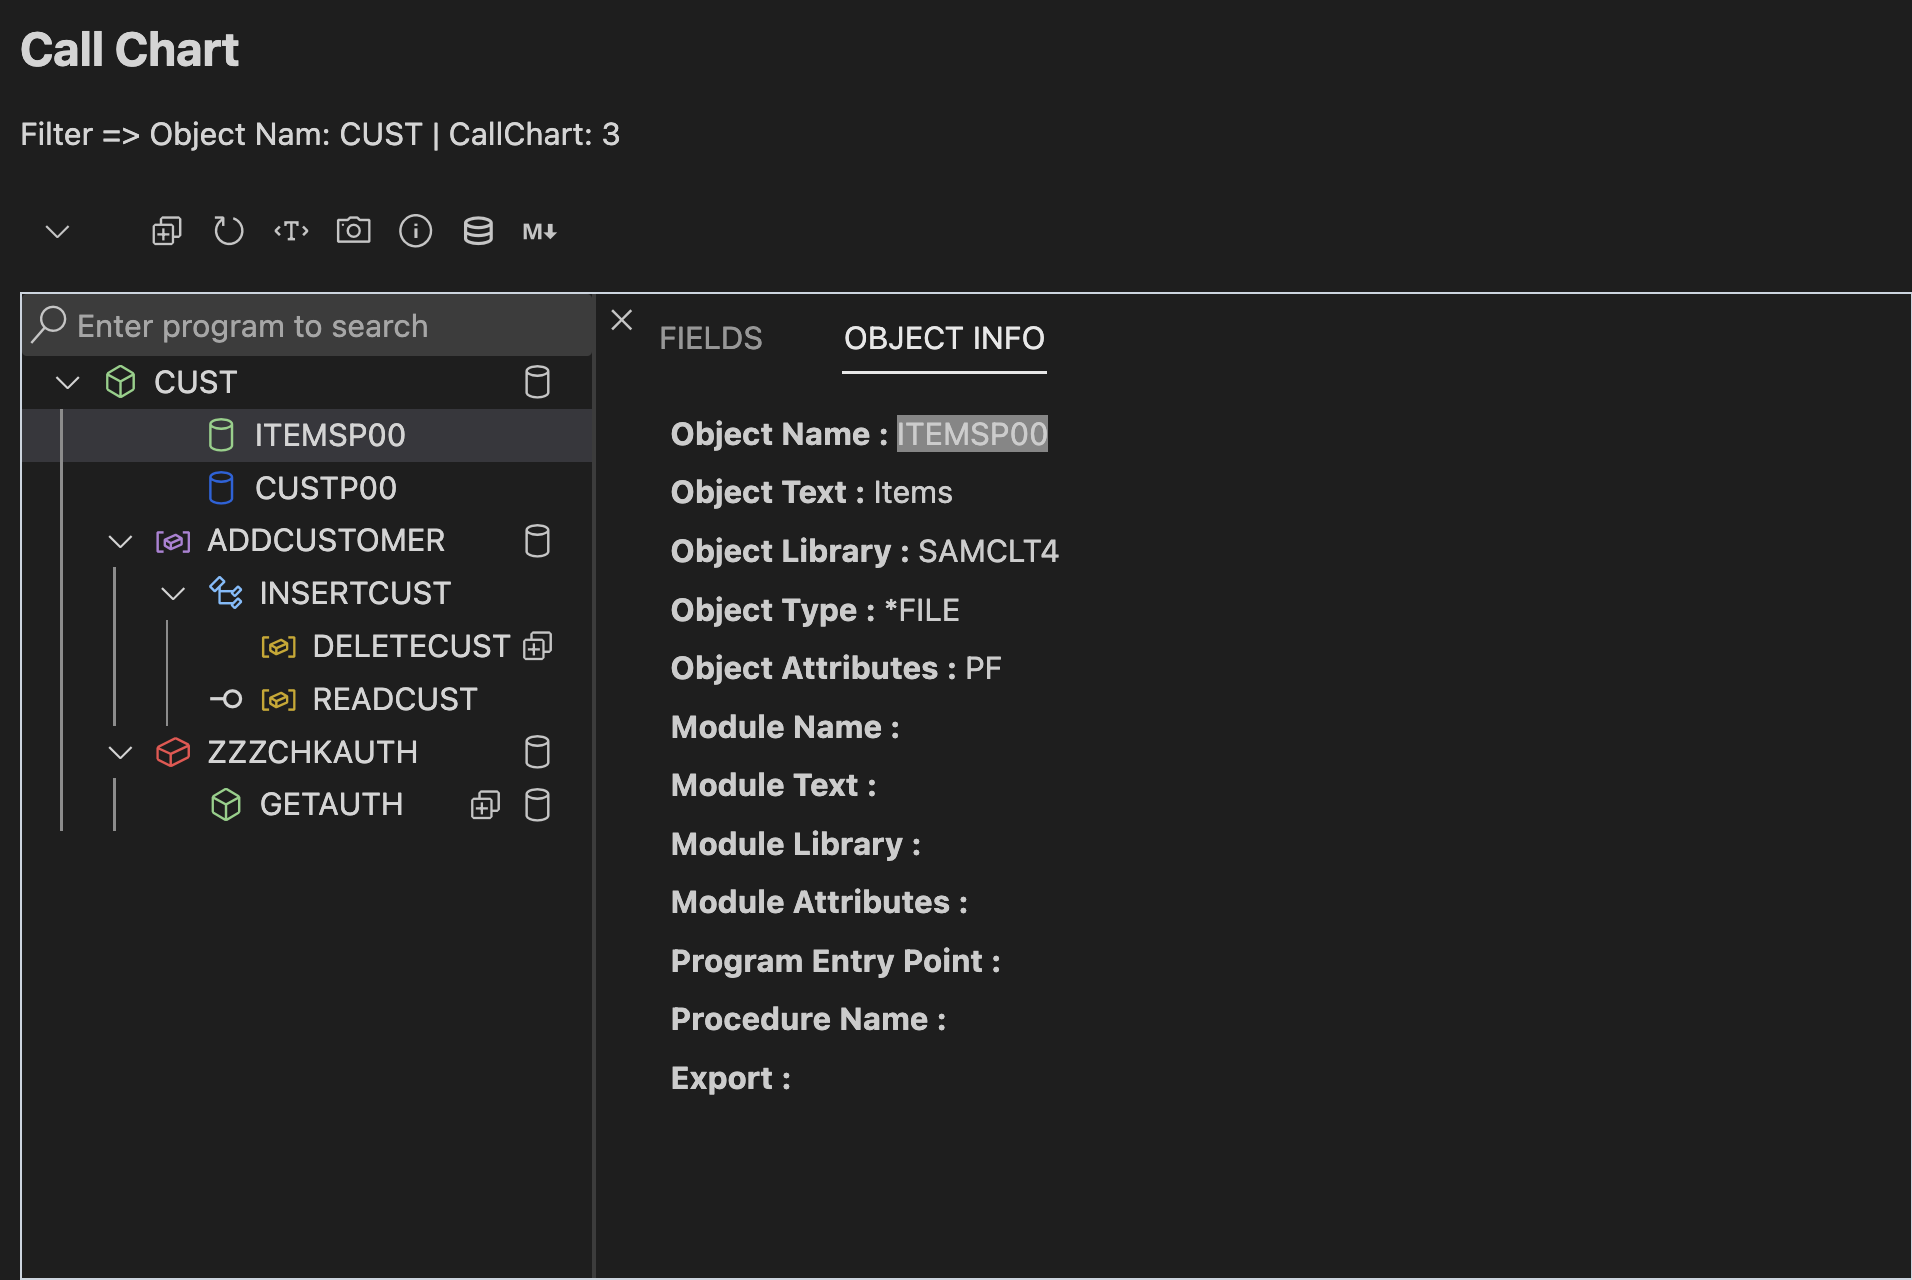Switch to the FIELDS tab
The width and height of the screenshot is (1912, 1280).
710,338
